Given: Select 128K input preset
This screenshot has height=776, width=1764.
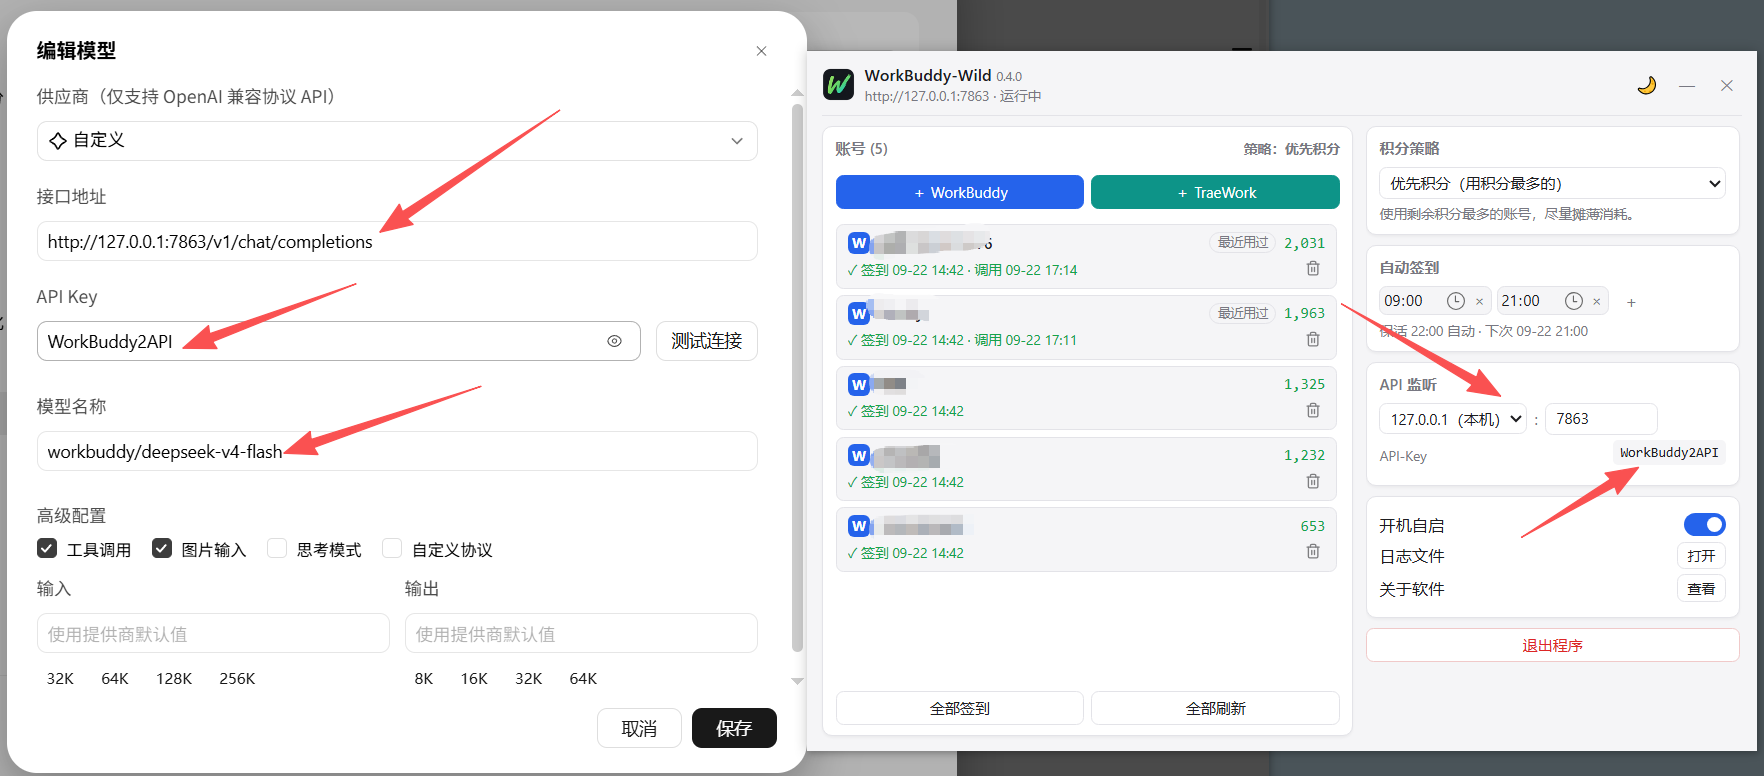Looking at the screenshot, I should 174,678.
